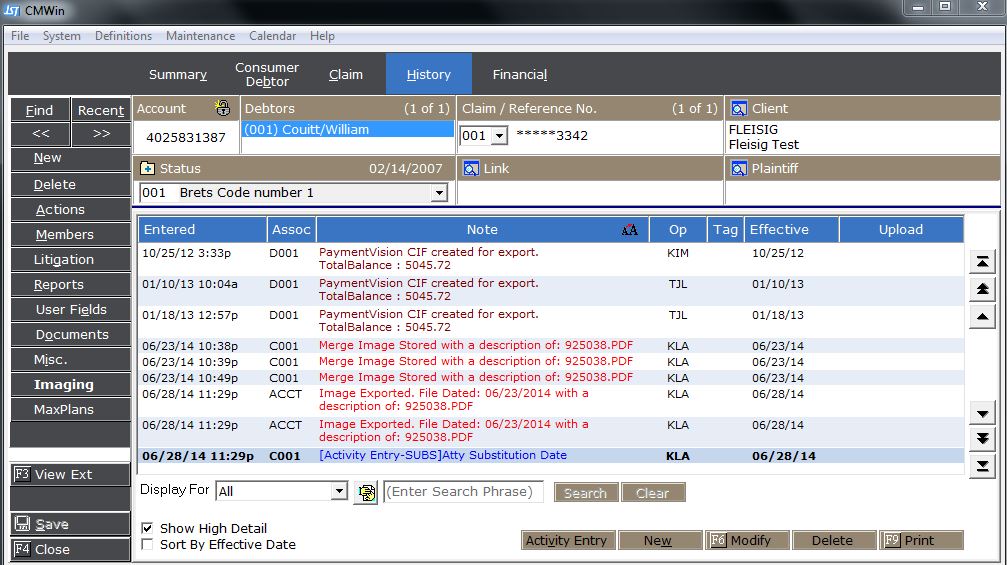
Task: Select the Atty Substitution Date activity row
Action: coord(551,456)
